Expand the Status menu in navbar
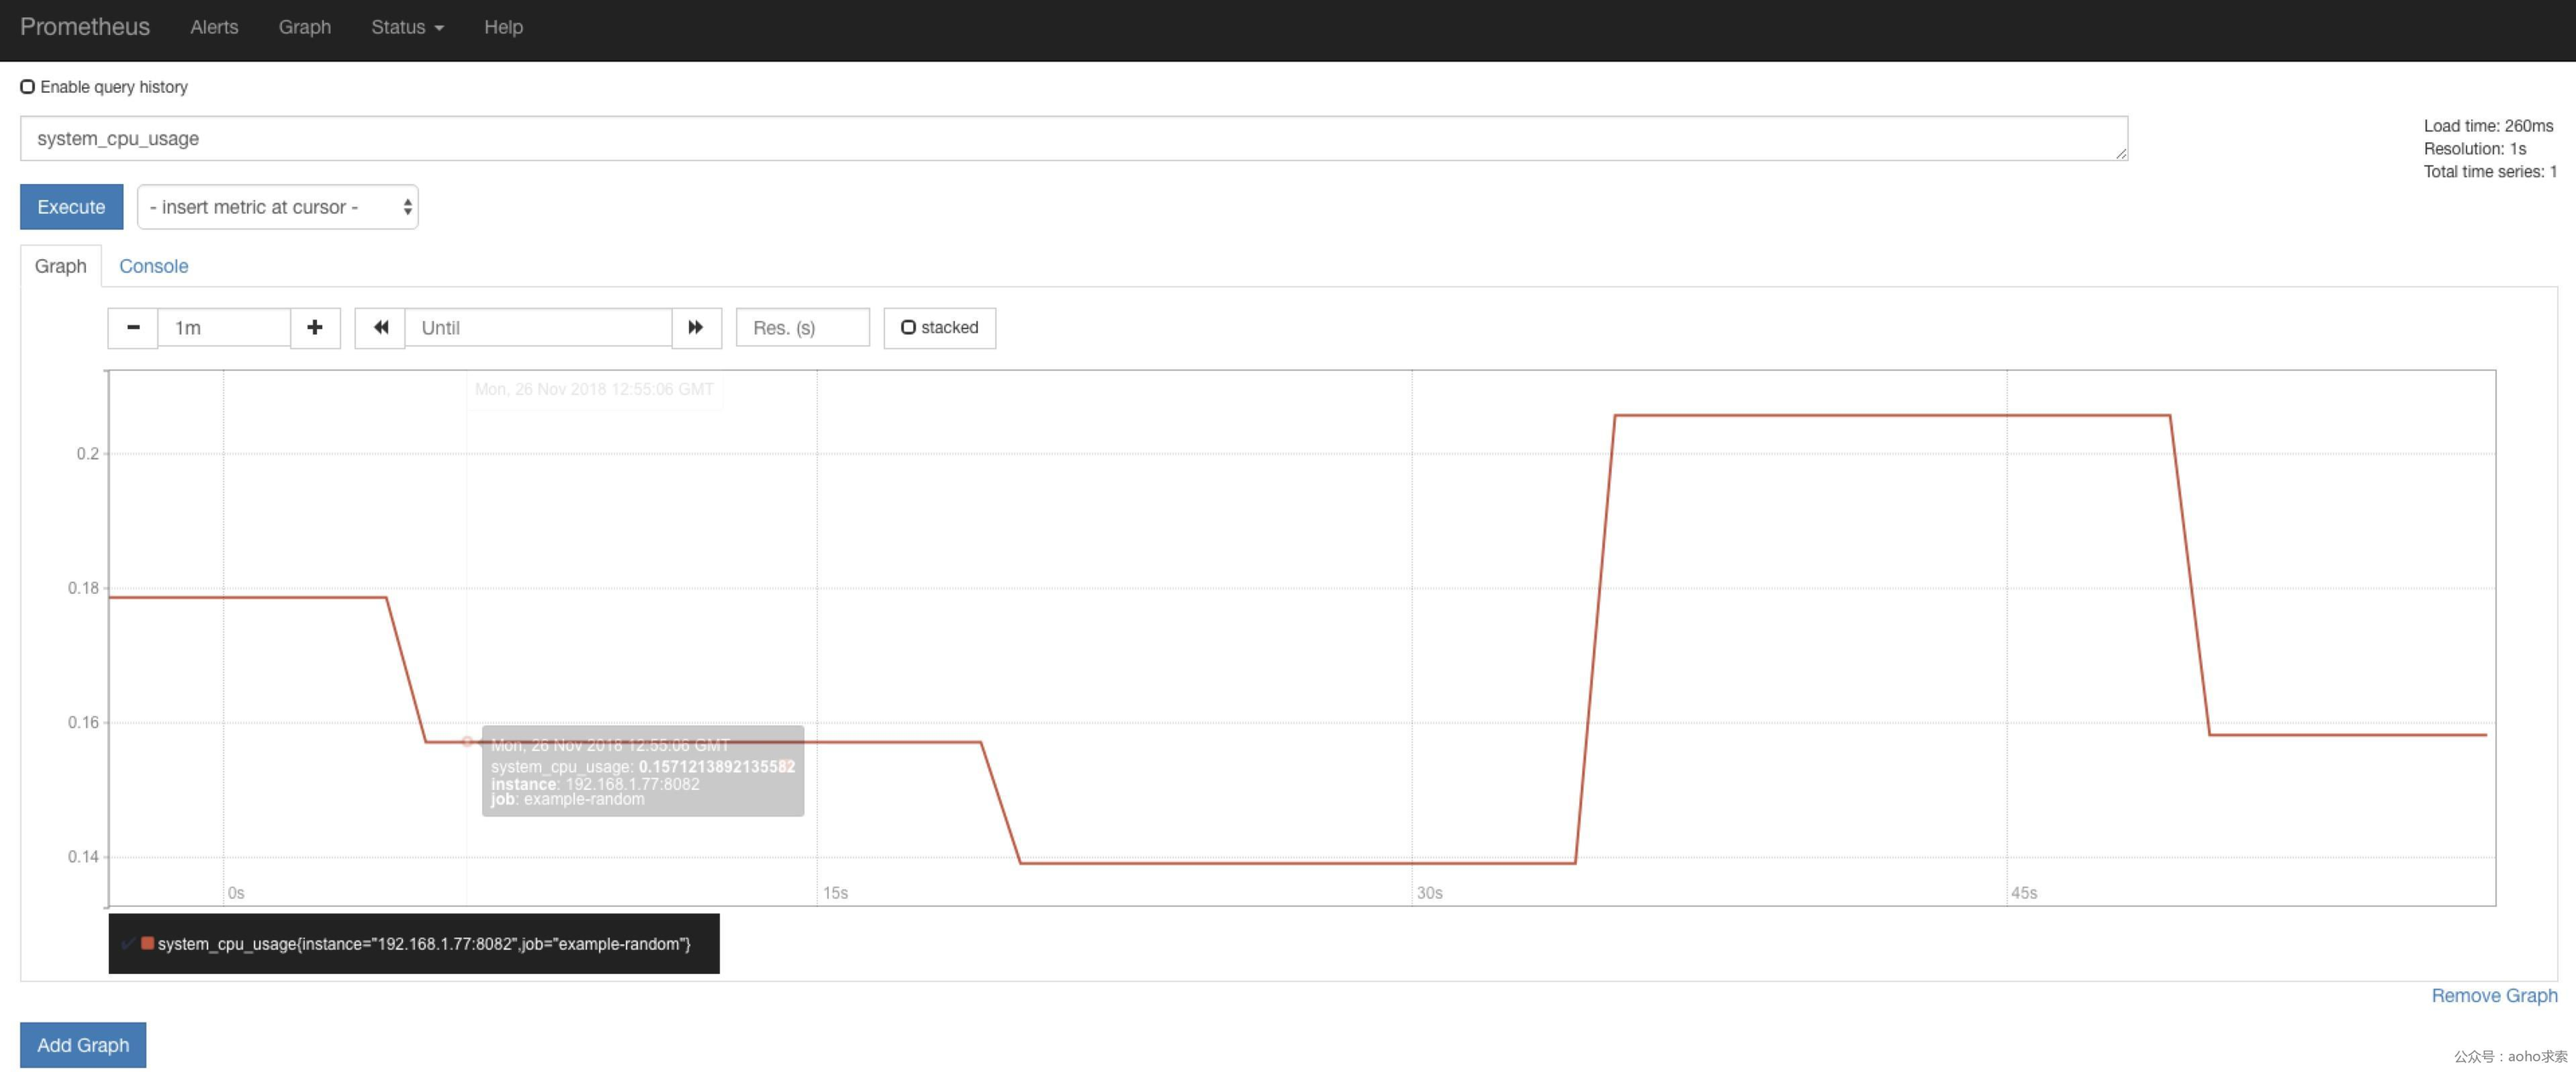The width and height of the screenshot is (2576, 1072). coord(407,27)
